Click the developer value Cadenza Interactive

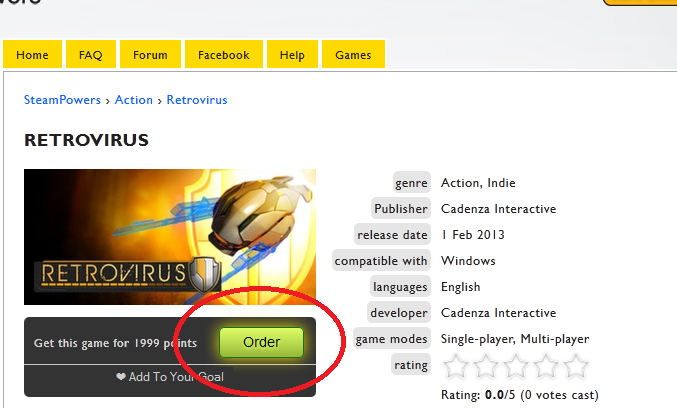click(498, 313)
